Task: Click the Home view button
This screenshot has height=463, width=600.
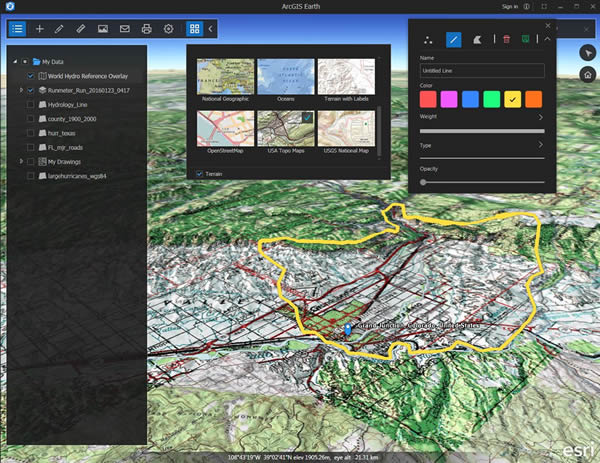Action: pyautogui.click(x=587, y=75)
